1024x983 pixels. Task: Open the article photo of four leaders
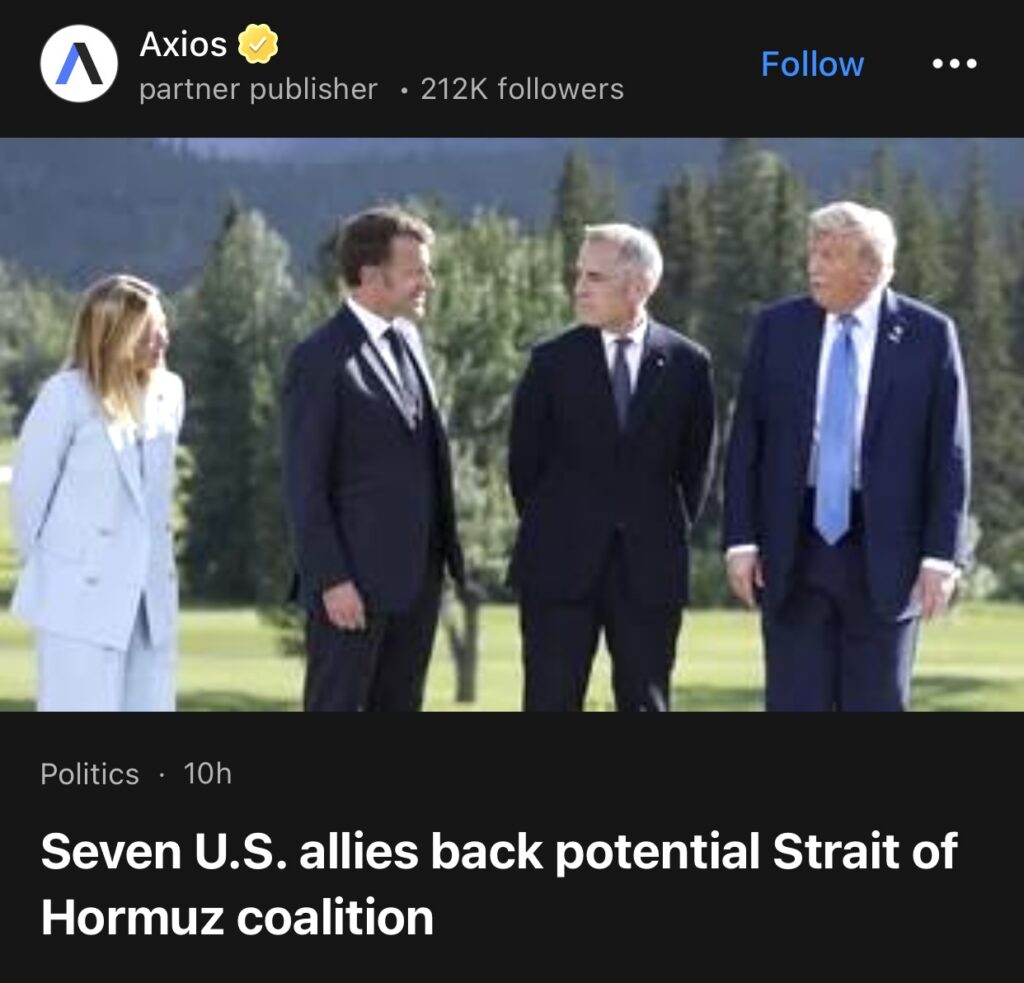[x=512, y=424]
